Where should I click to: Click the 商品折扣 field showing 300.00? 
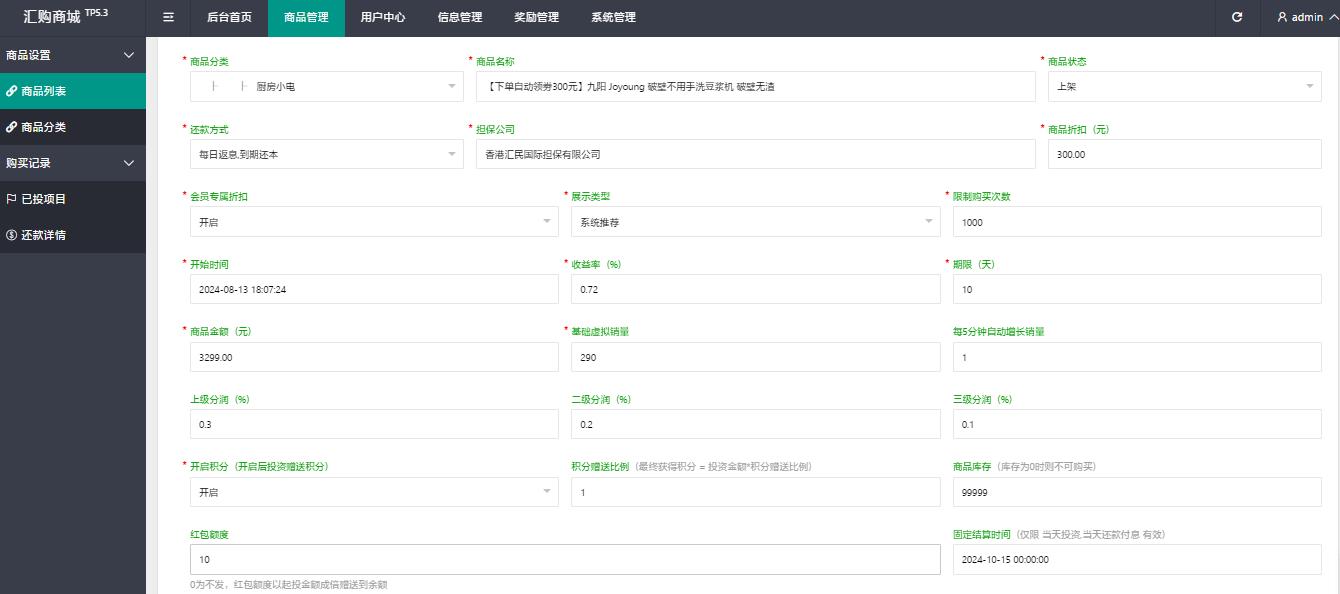coord(1185,154)
